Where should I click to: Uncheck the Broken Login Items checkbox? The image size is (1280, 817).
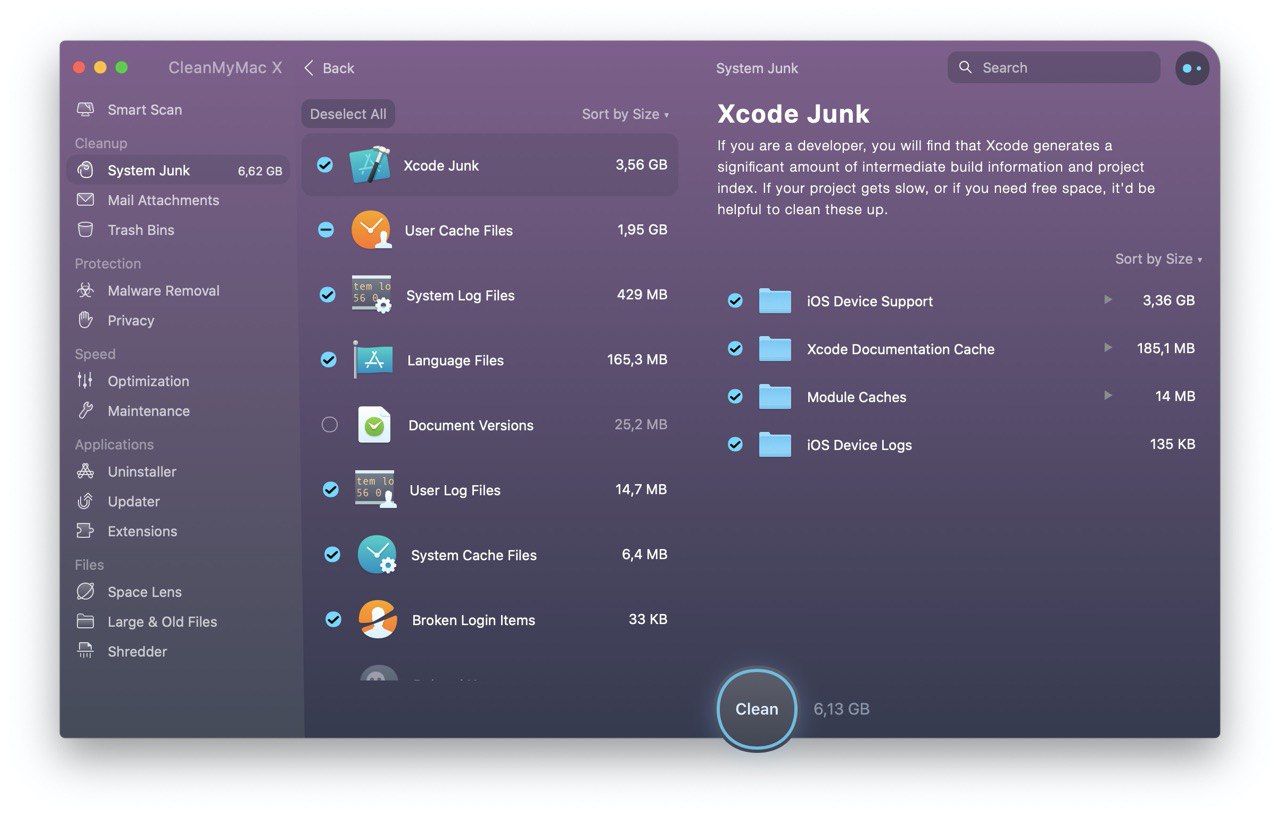coord(333,620)
